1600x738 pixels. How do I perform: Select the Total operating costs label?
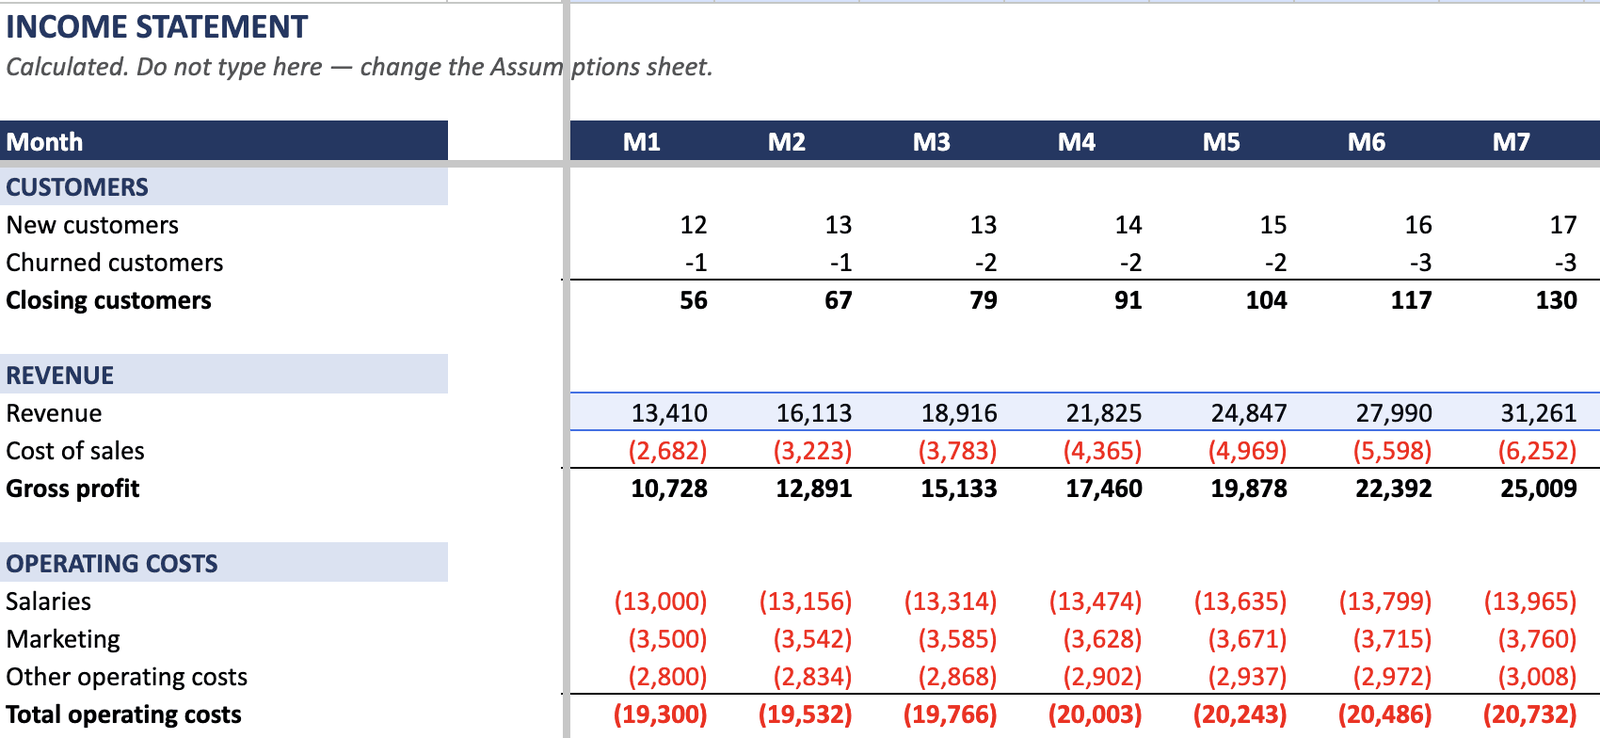coord(124,715)
